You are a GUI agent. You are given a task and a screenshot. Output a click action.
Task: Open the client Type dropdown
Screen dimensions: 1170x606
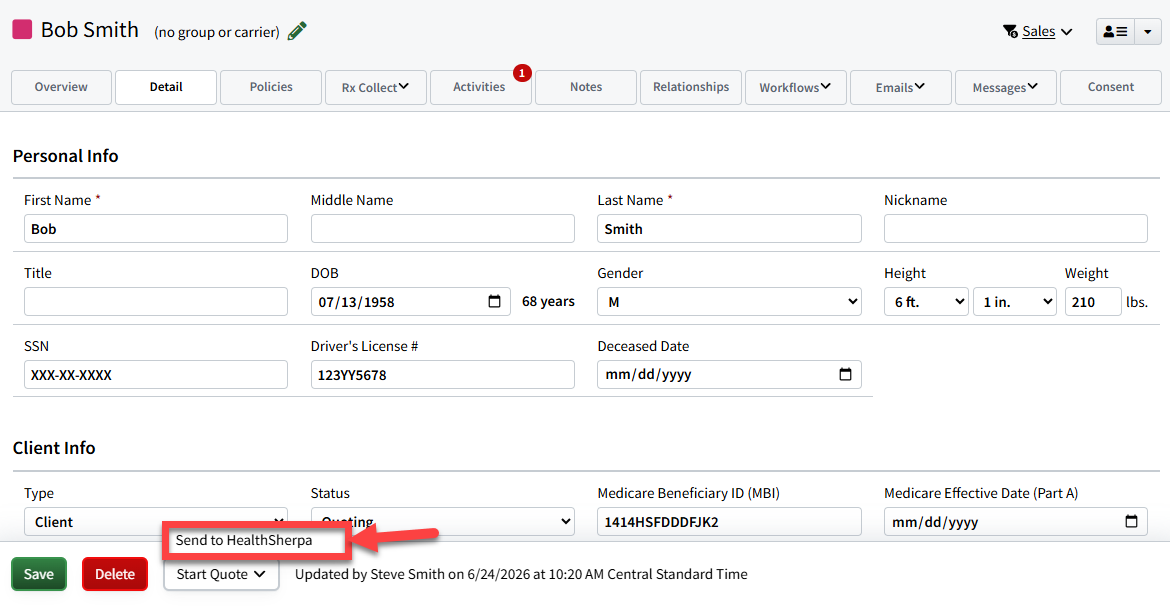click(156, 522)
